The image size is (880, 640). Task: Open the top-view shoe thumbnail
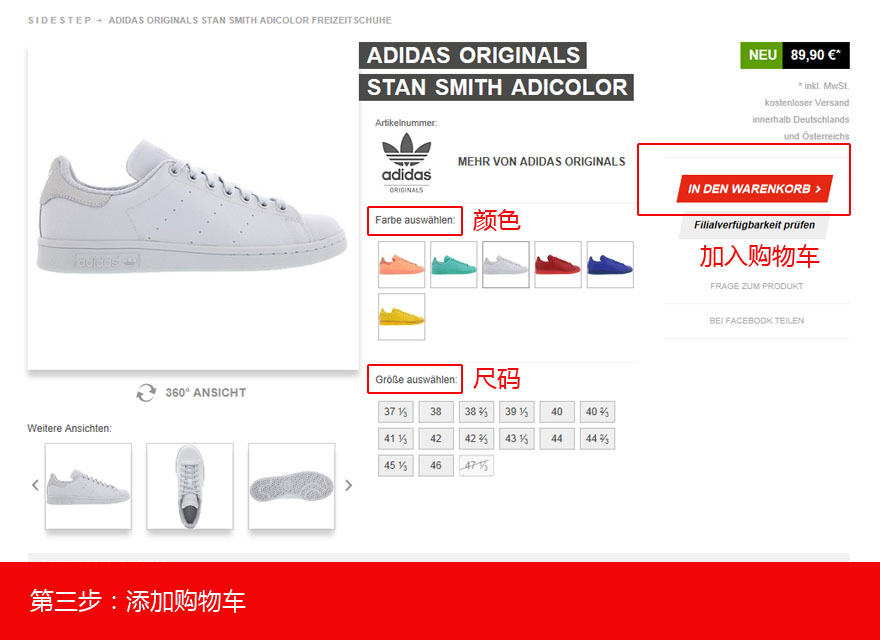click(190, 486)
